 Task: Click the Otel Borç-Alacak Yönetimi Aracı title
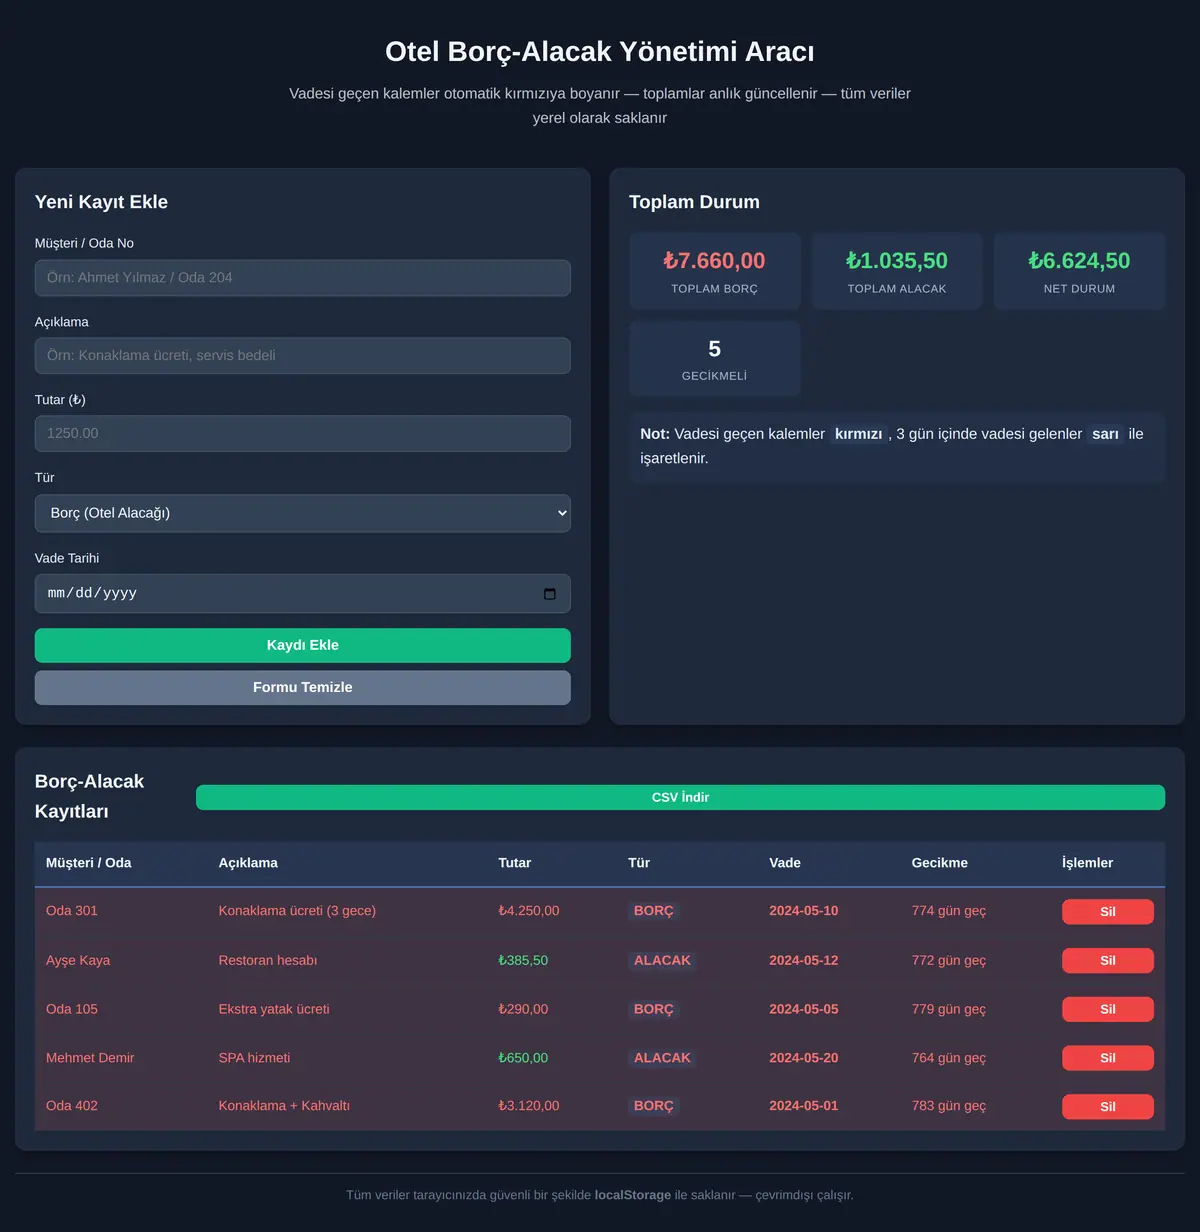(600, 52)
